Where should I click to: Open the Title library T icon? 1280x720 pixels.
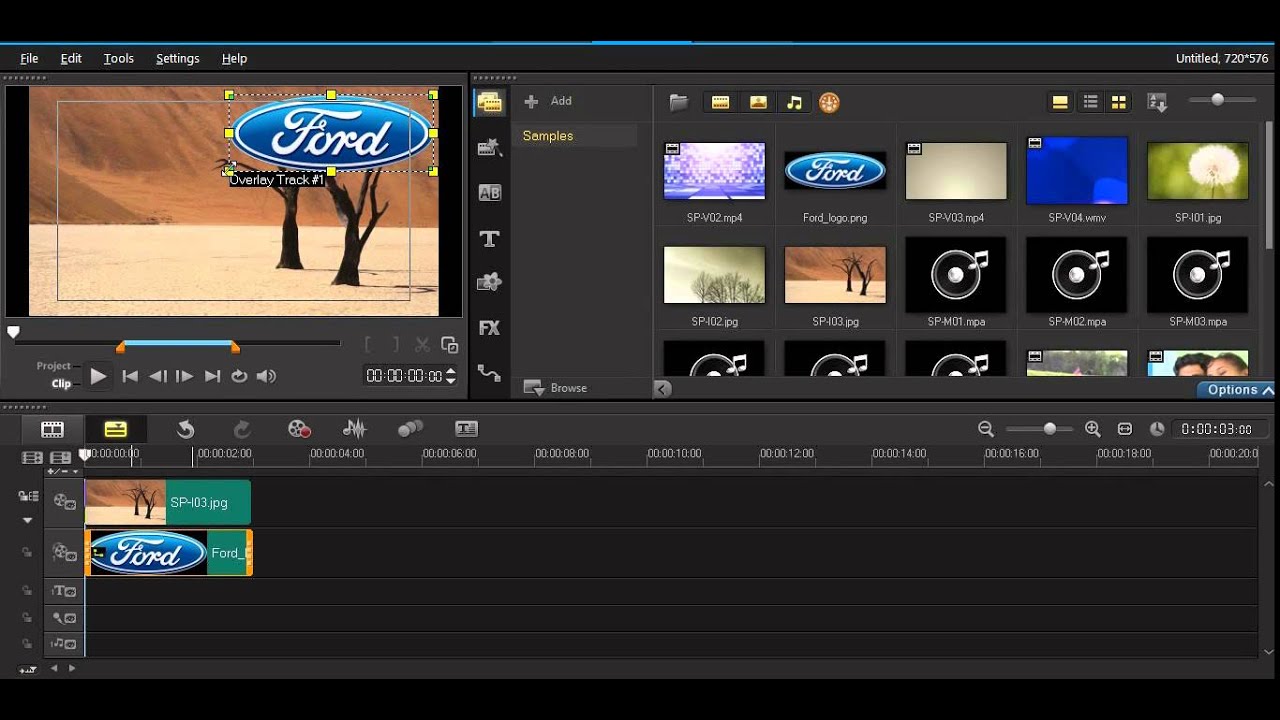pyautogui.click(x=489, y=239)
